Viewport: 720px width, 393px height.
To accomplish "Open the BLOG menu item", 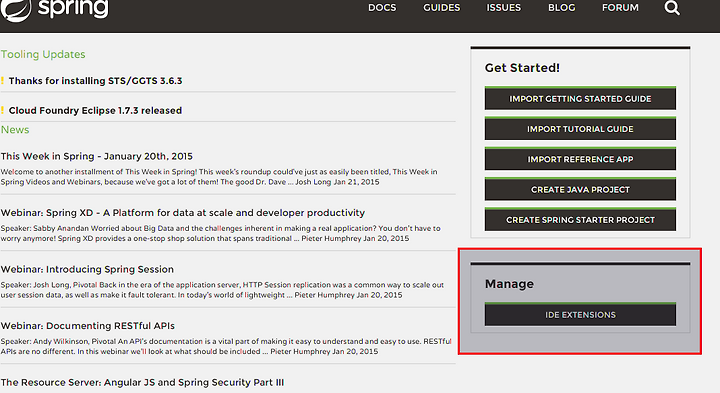I will click(x=562, y=8).
